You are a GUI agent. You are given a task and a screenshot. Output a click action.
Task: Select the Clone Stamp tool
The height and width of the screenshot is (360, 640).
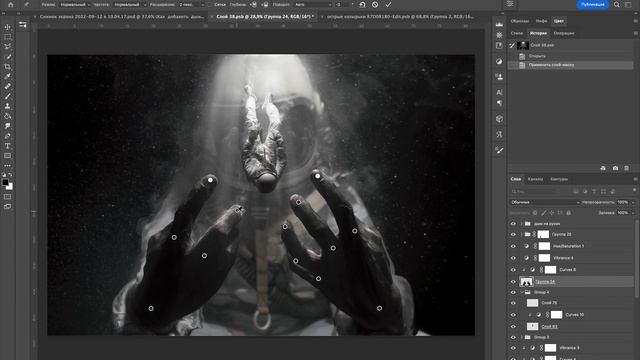(7, 106)
